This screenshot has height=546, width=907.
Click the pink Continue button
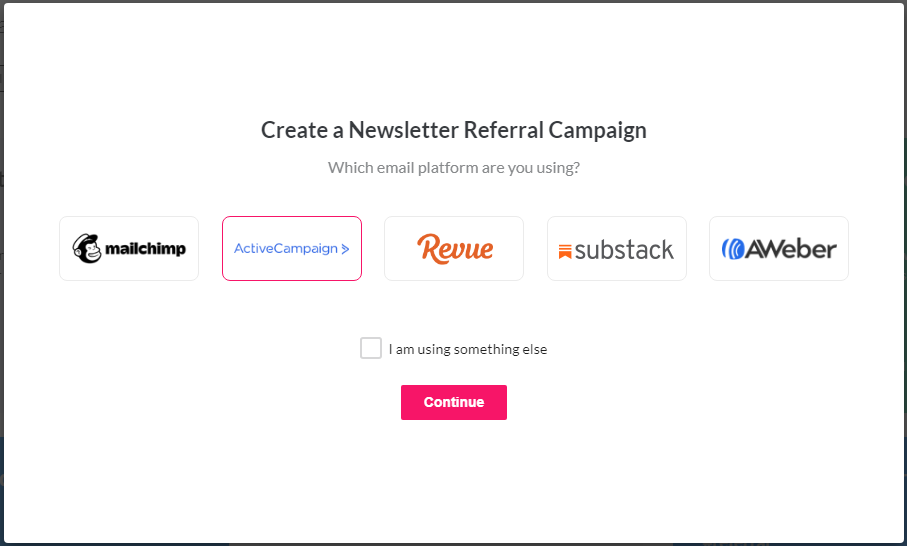pos(454,403)
